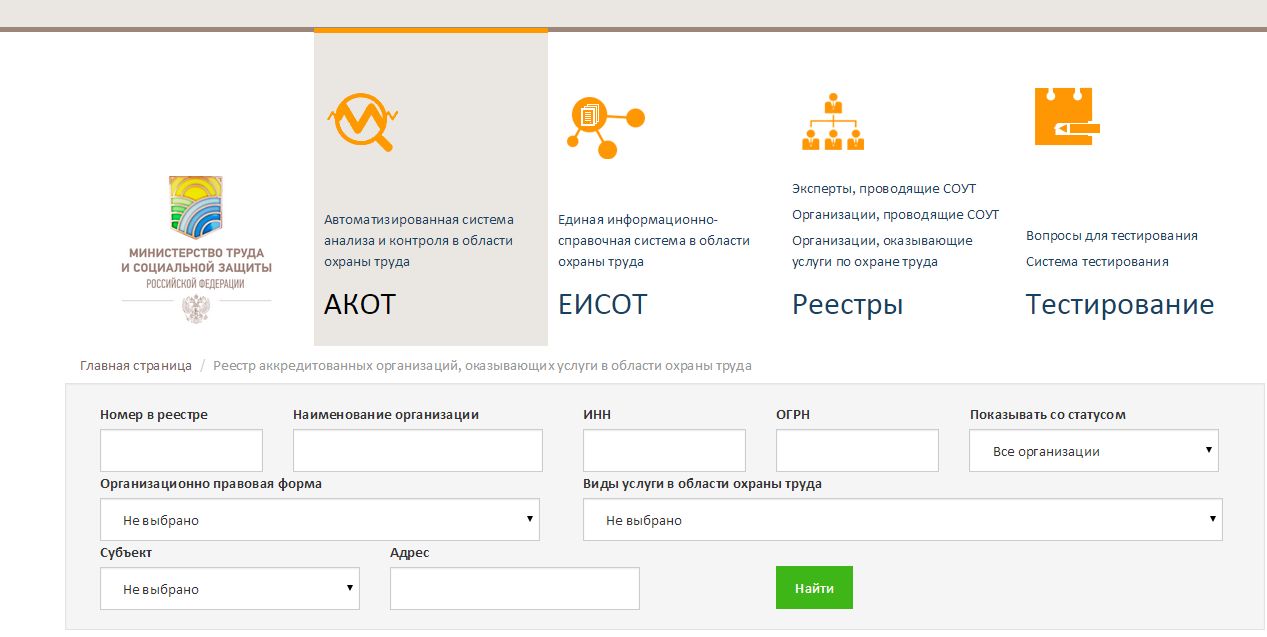The image size is (1267, 637).
Task: Open 'Эксперты, проводящие СОУТ' link
Action: point(883,188)
